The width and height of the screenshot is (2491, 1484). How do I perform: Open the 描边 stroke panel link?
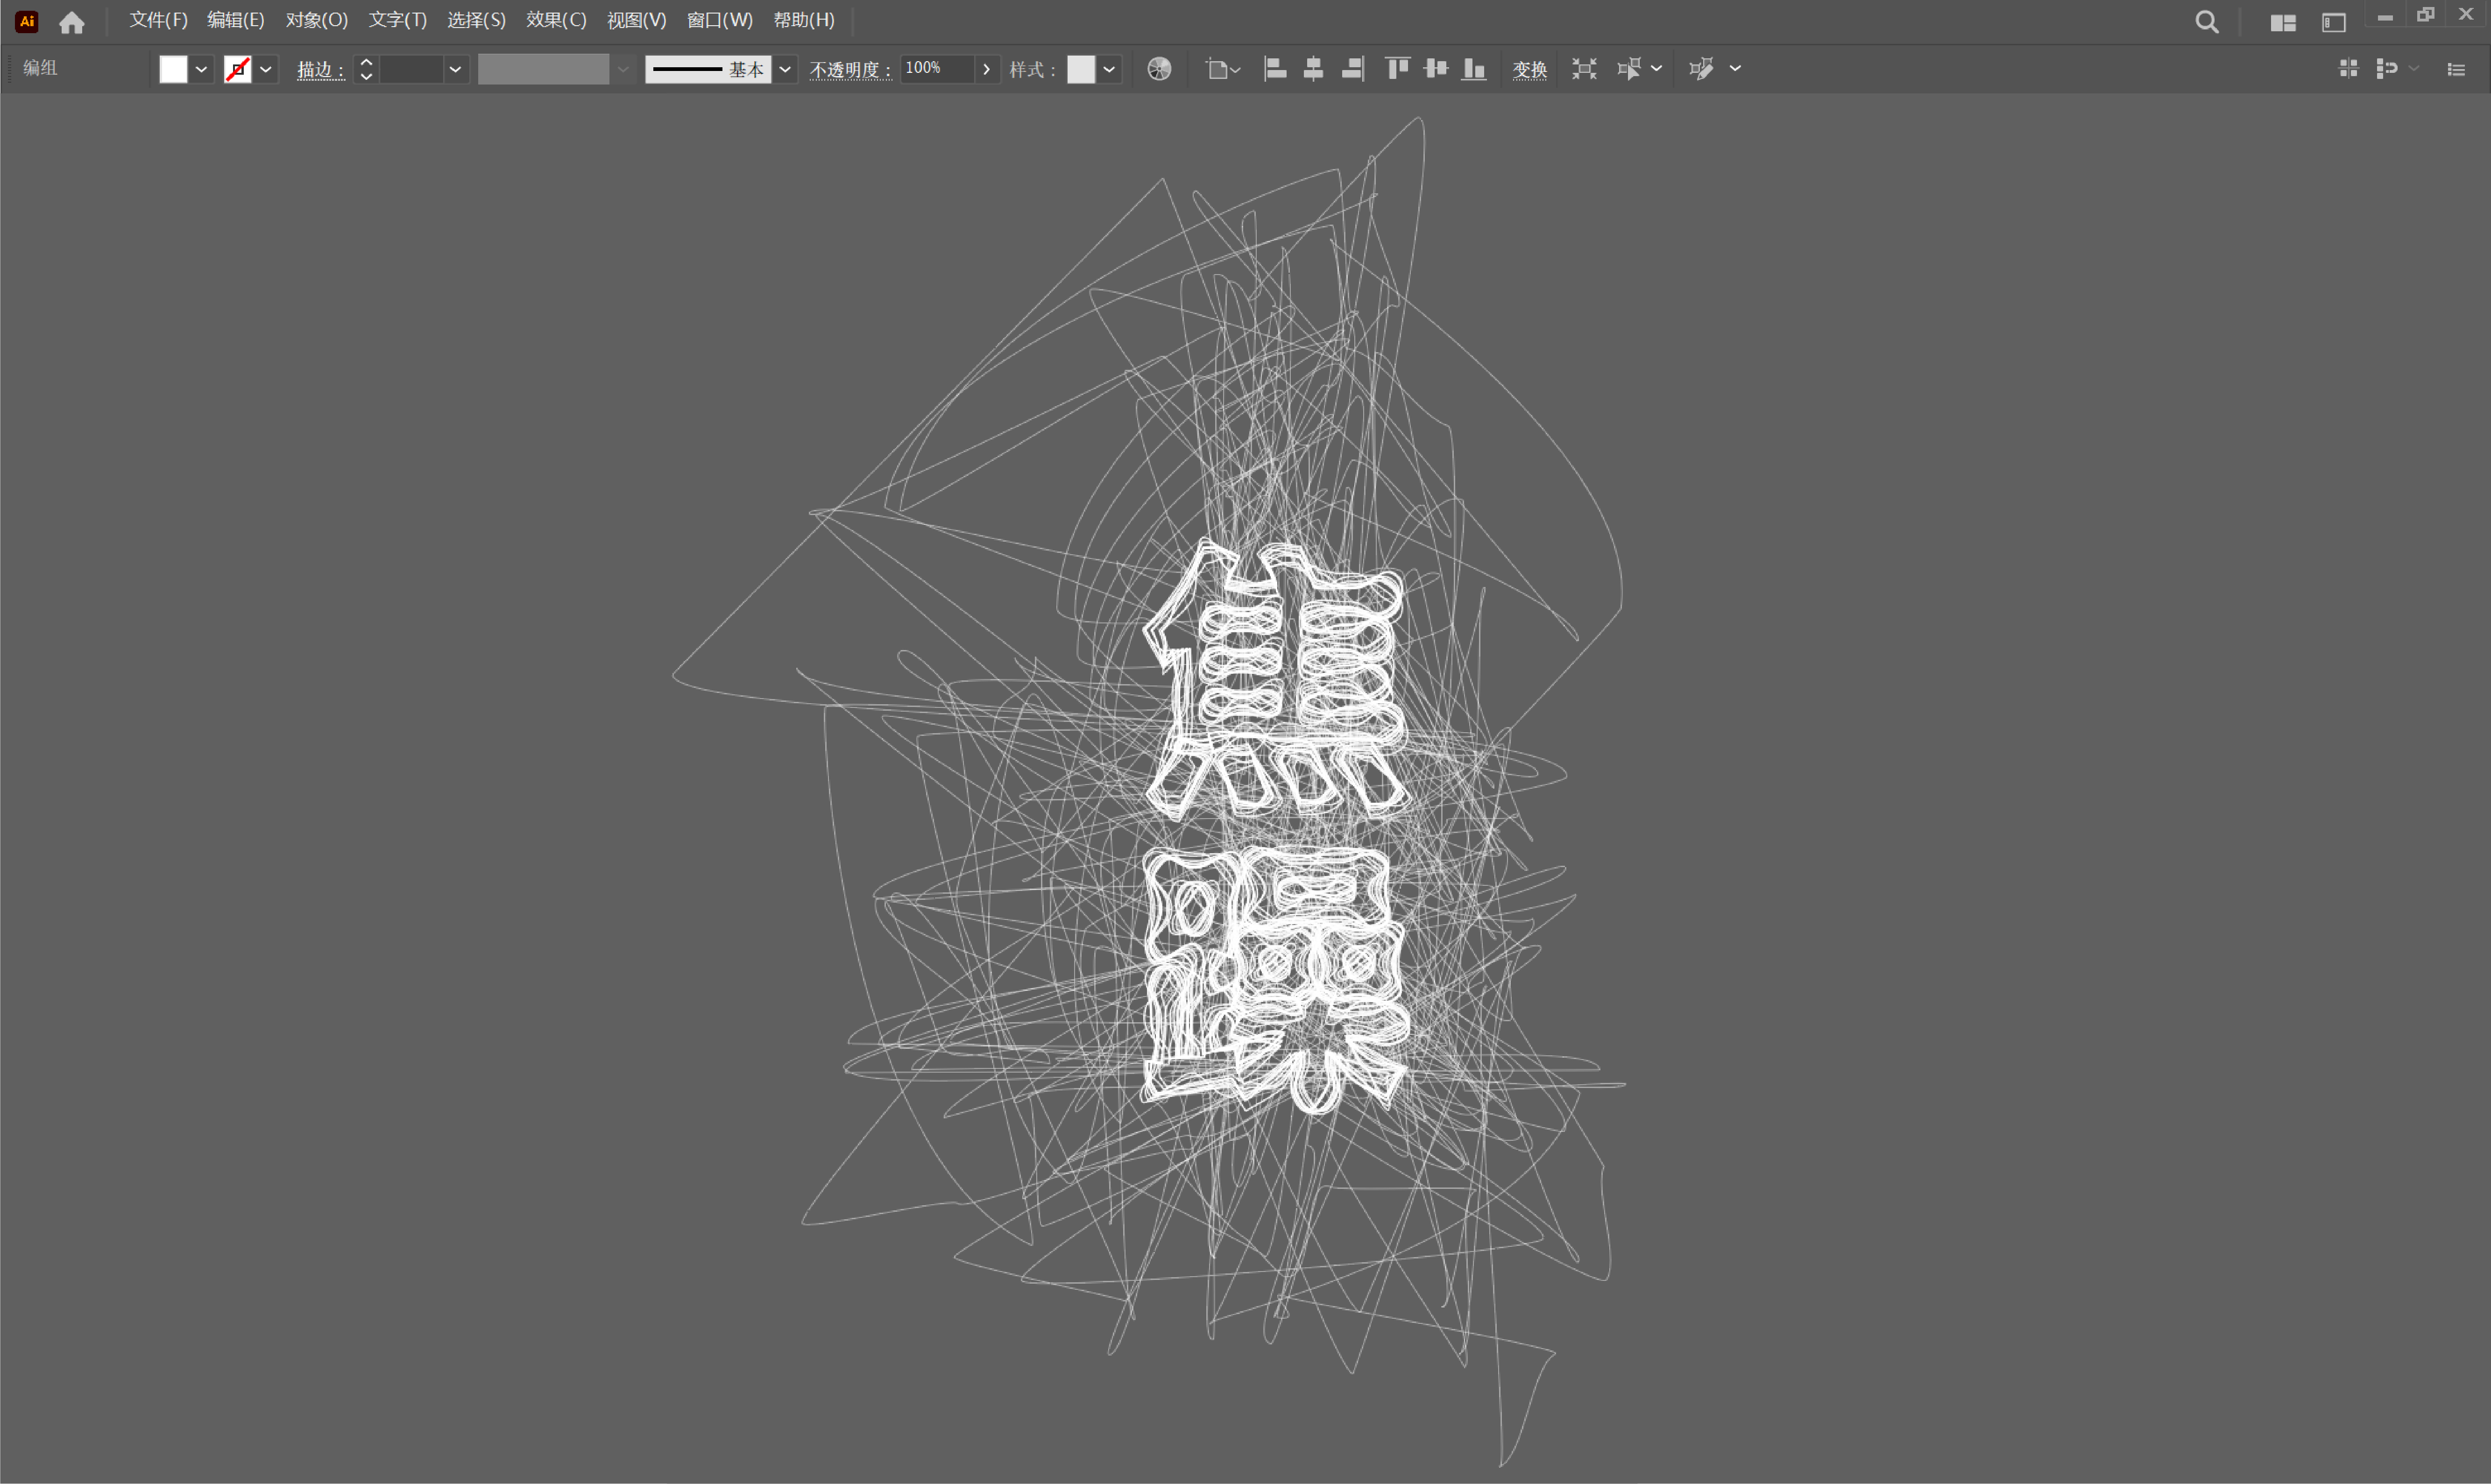320,69
